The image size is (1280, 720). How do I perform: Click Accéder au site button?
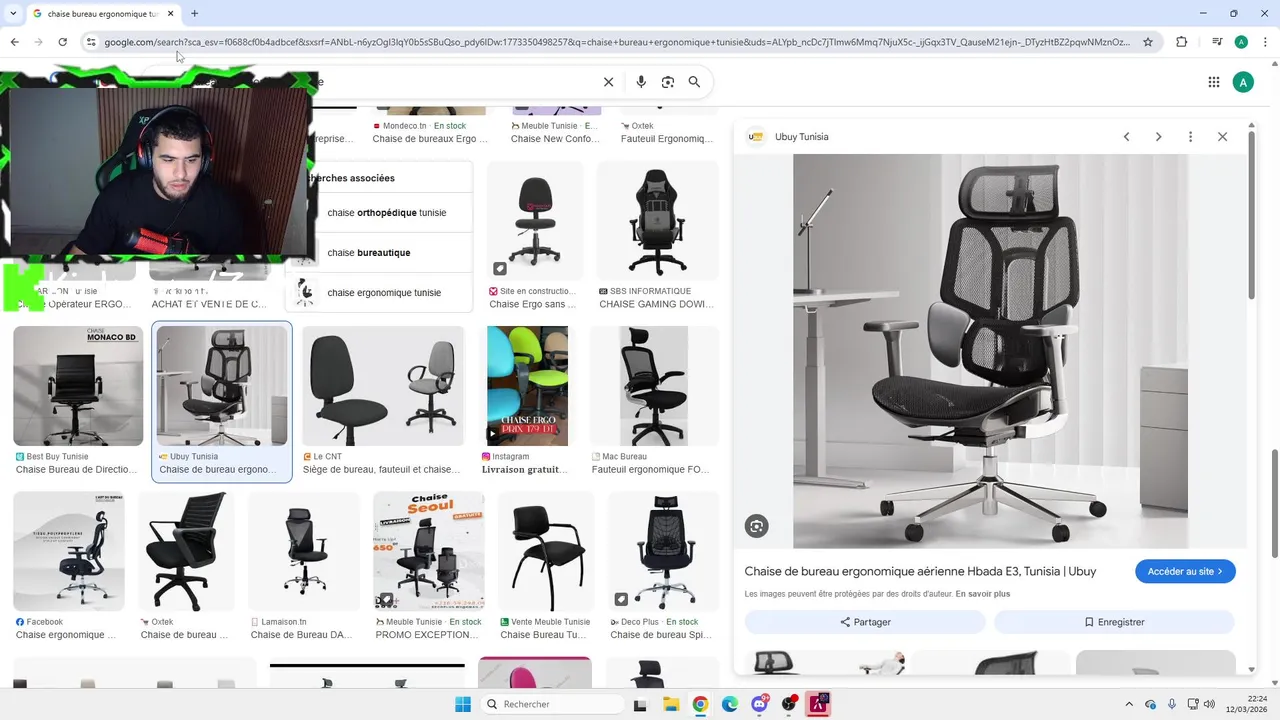click(x=1185, y=571)
